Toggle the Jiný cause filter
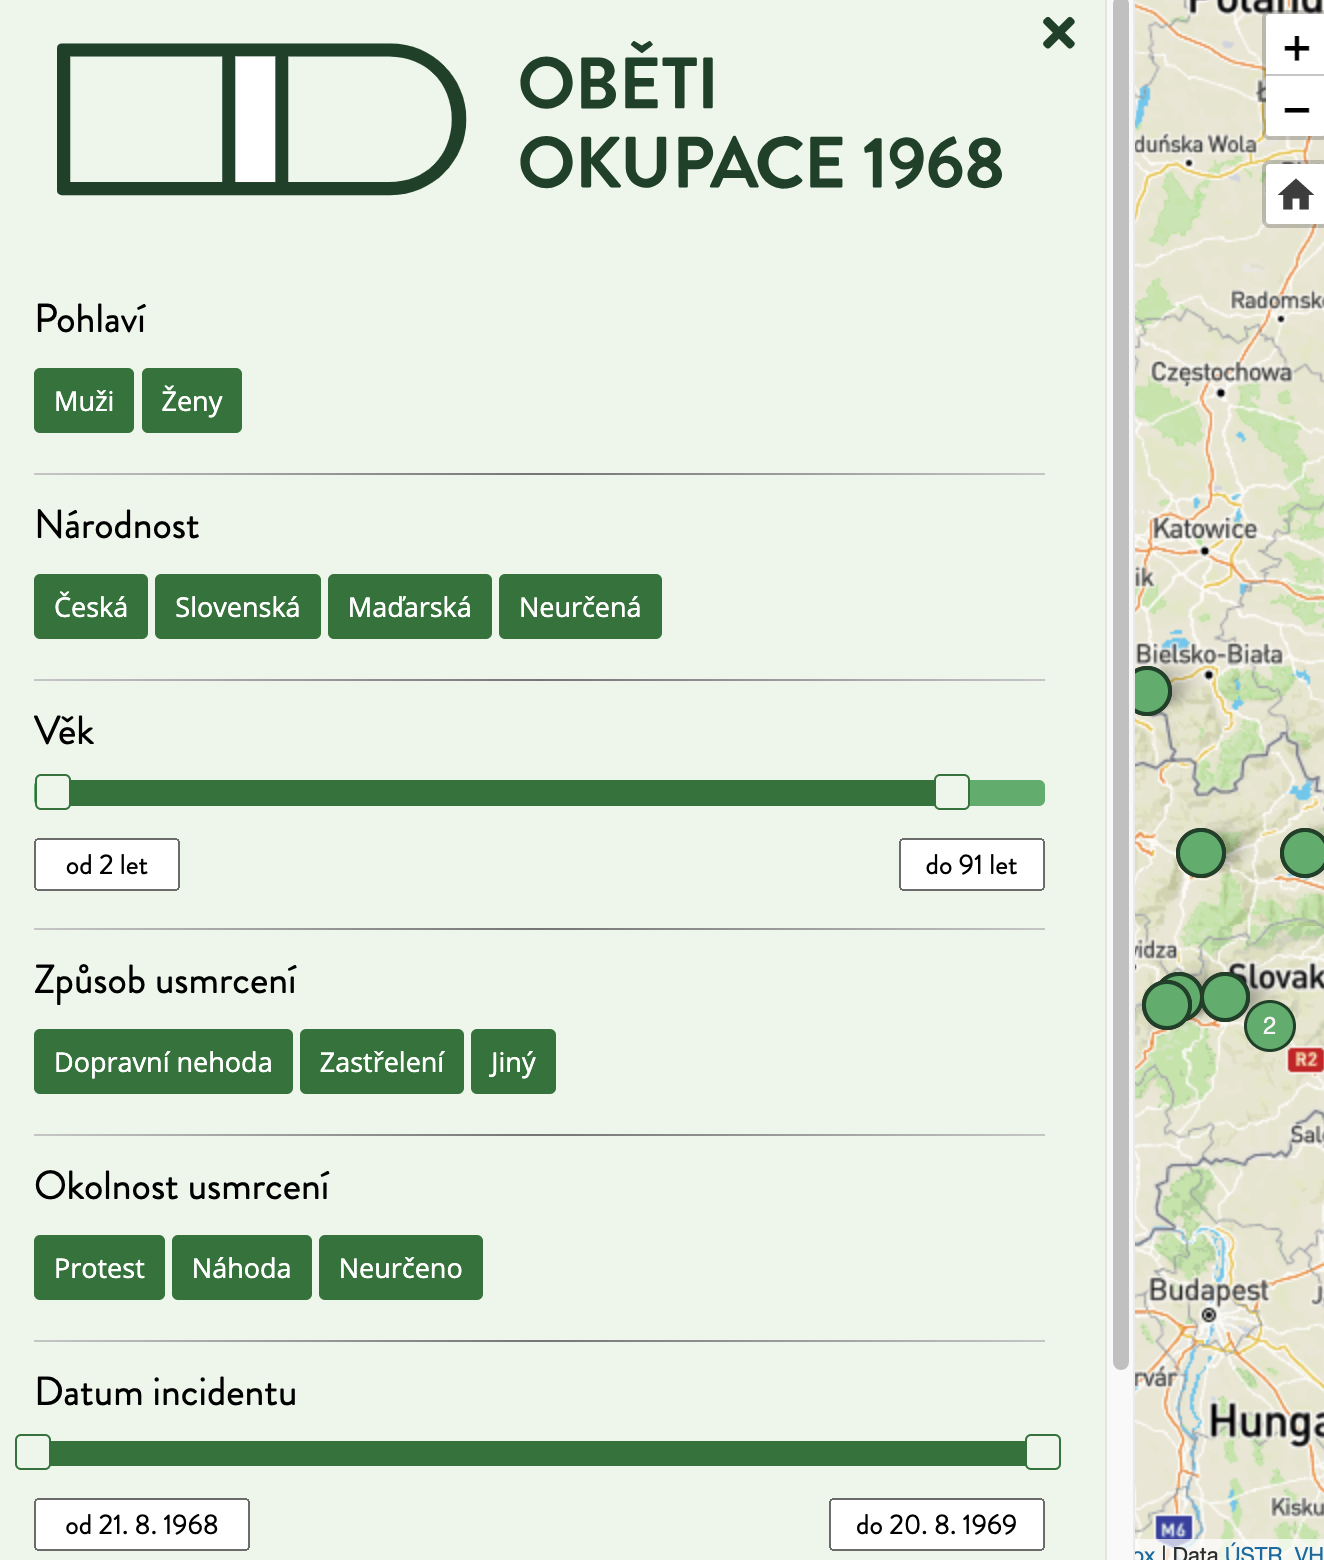The width and height of the screenshot is (1324, 1560). click(513, 1062)
